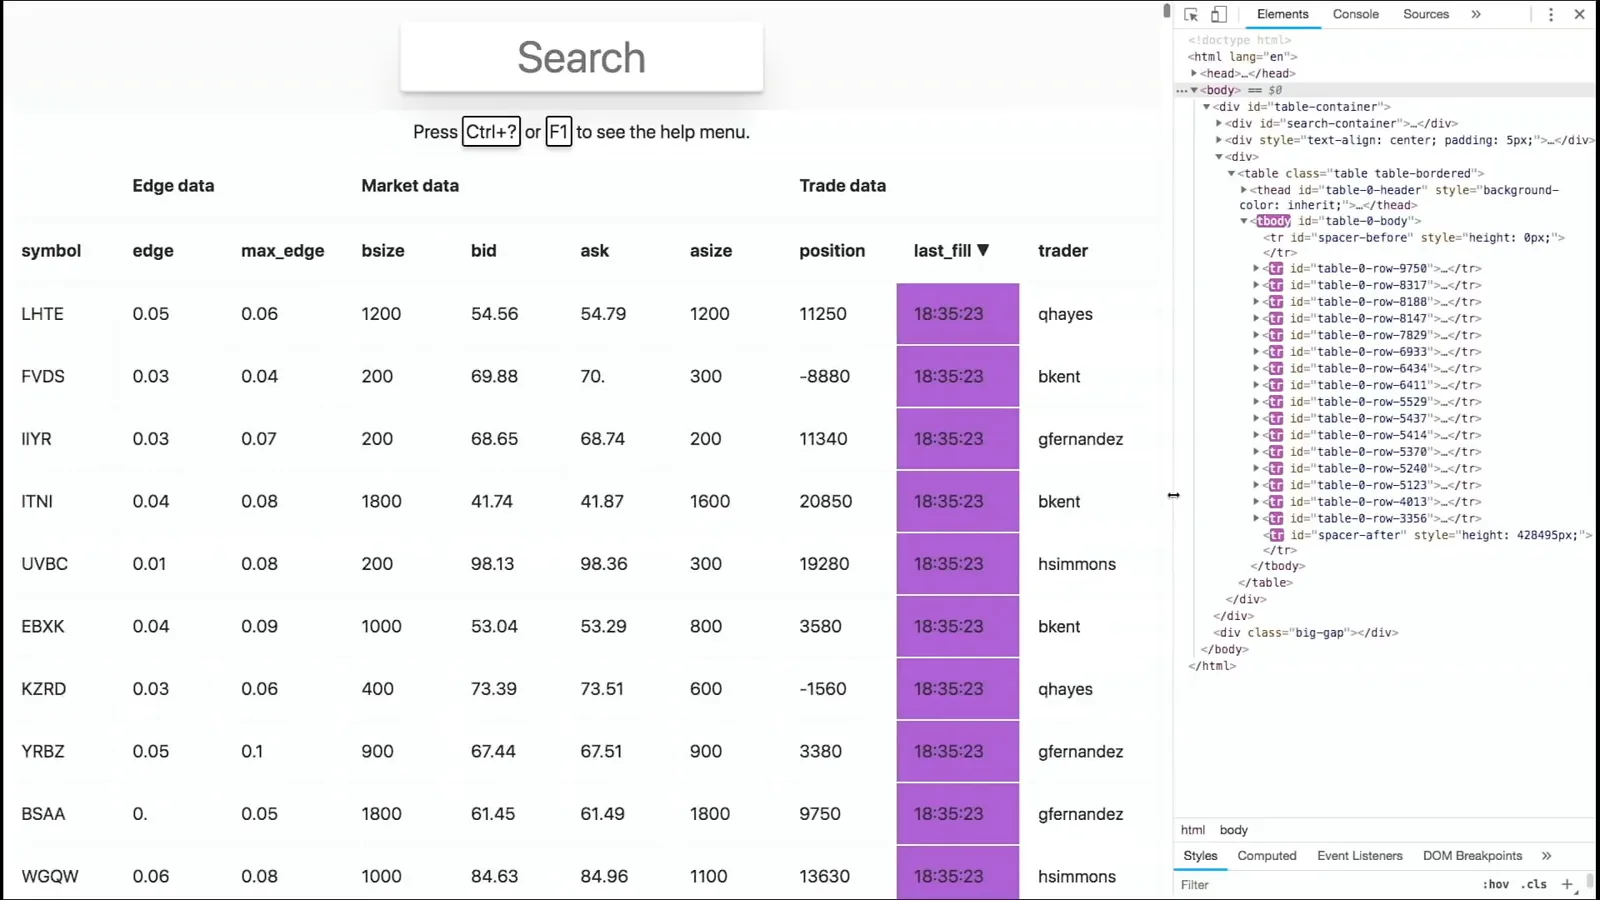Click the trader column header

pos(1063,251)
